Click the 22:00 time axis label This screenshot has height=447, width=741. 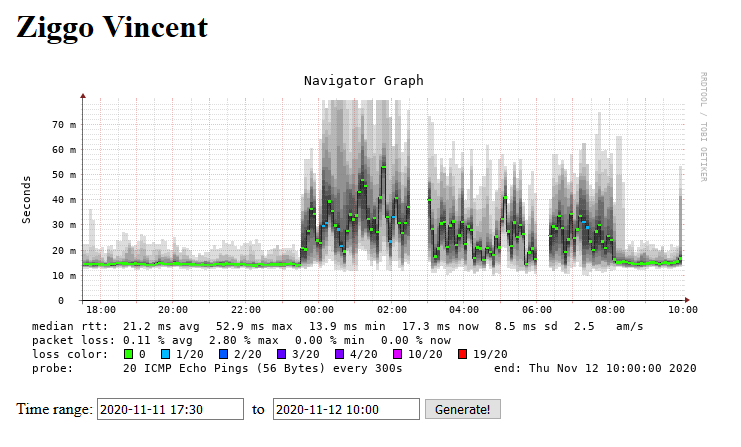coord(246,310)
